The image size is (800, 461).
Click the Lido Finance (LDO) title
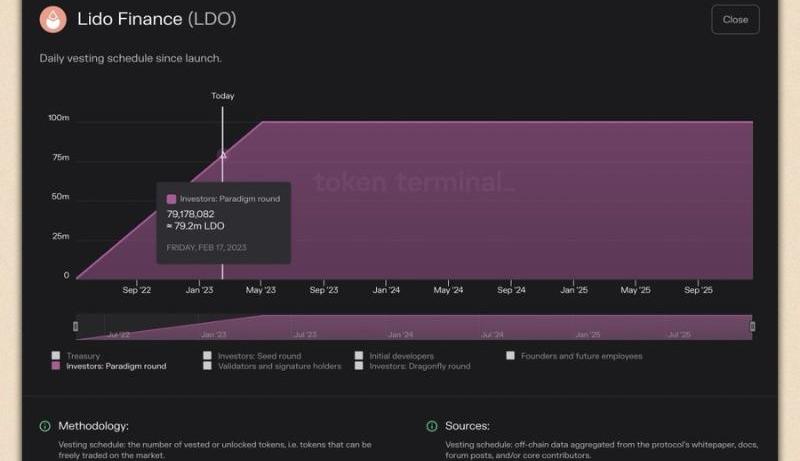click(157, 19)
